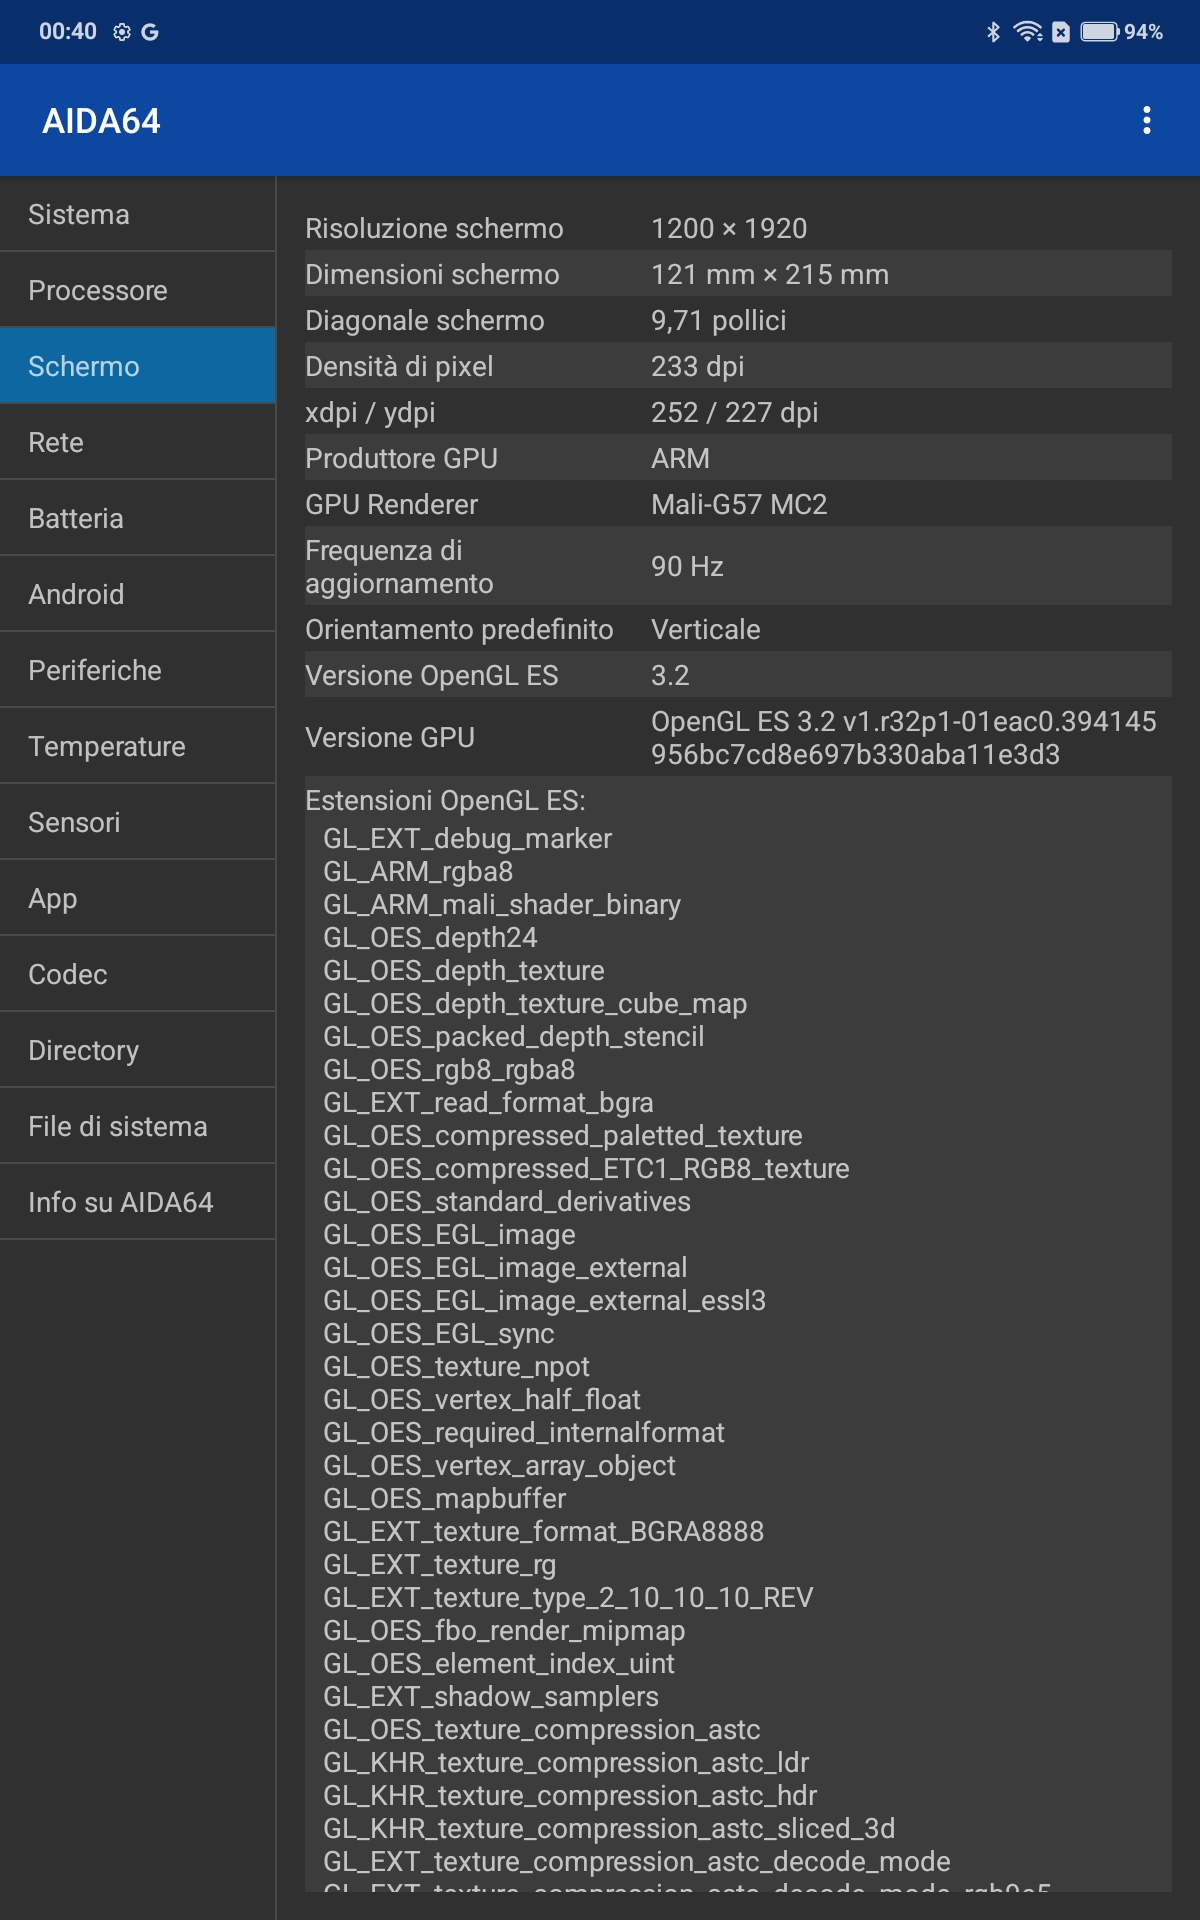Select the Risoluzione schermo value 1200 × 1920
Screen dimensions: 1200x1920
coord(729,228)
